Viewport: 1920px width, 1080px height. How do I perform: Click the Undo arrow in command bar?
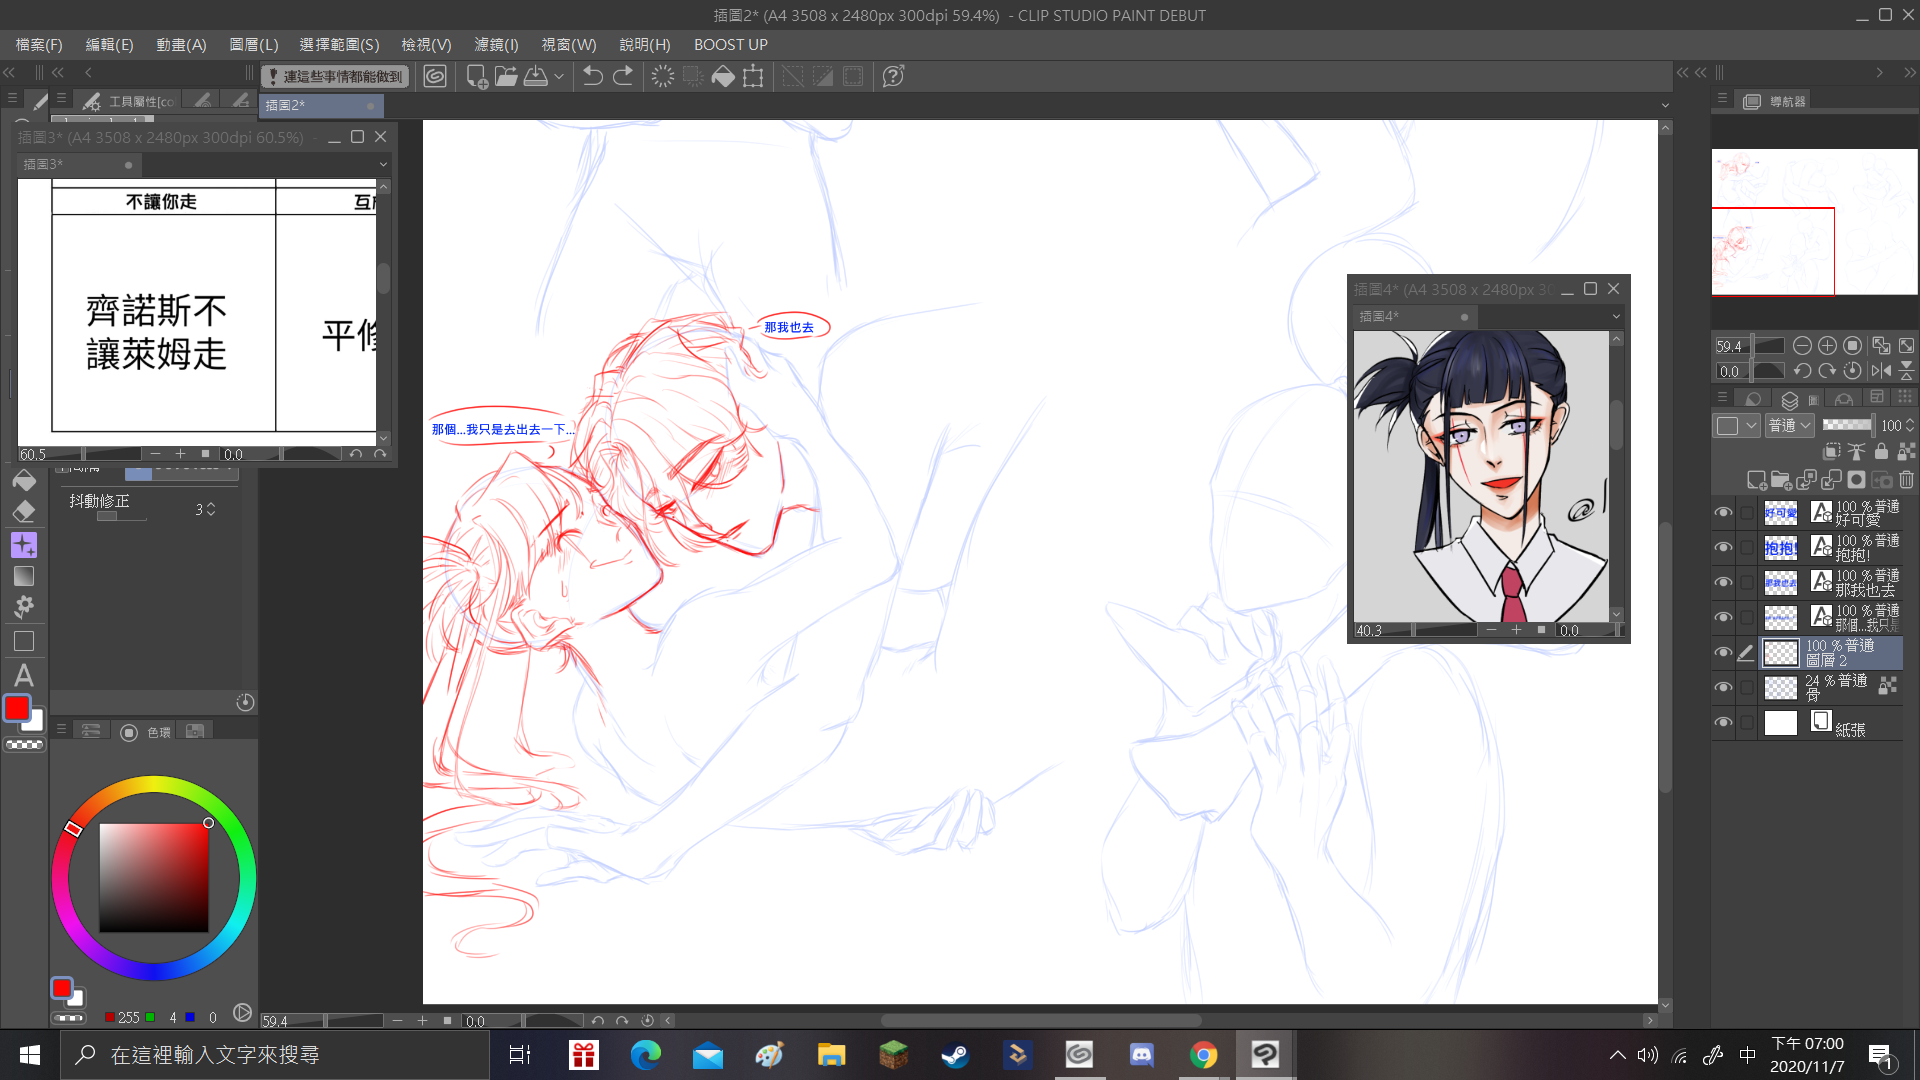click(x=592, y=77)
